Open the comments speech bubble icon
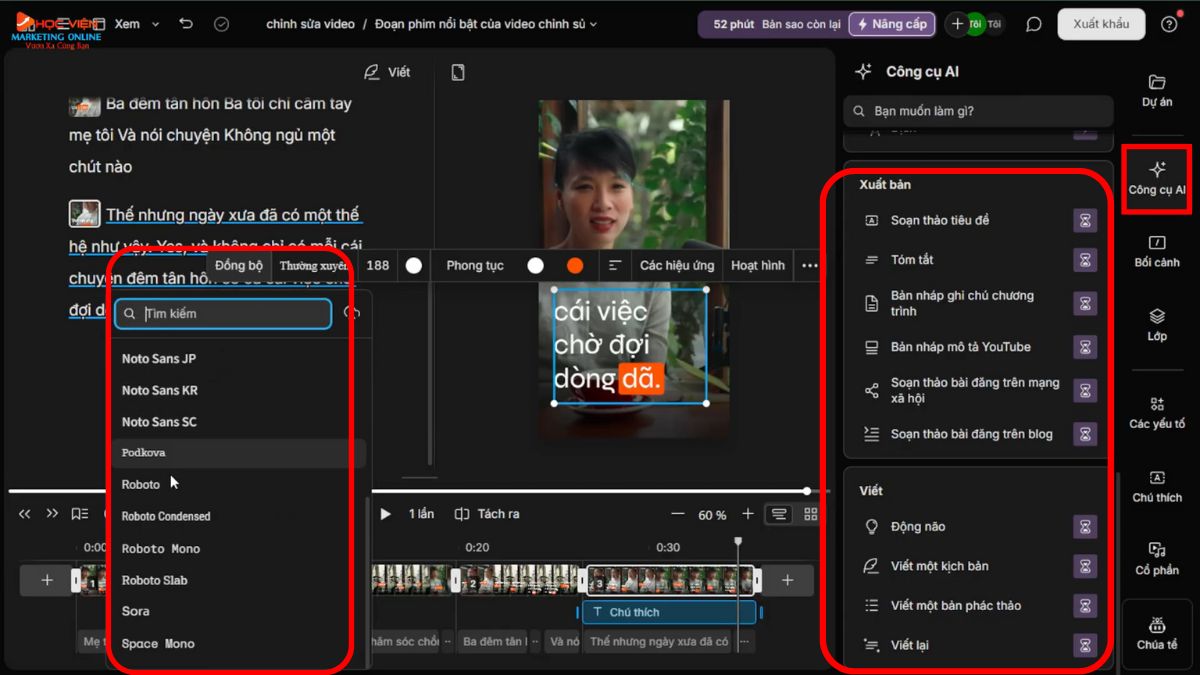 click(x=1034, y=24)
